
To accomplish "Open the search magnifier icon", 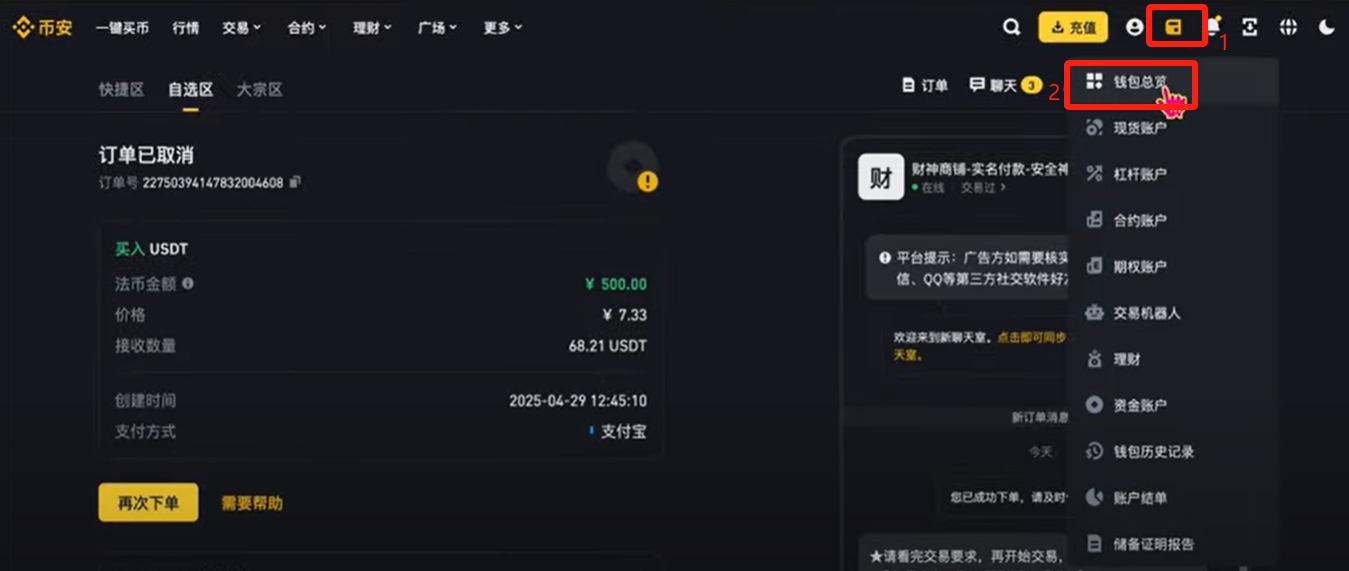I will (1012, 28).
